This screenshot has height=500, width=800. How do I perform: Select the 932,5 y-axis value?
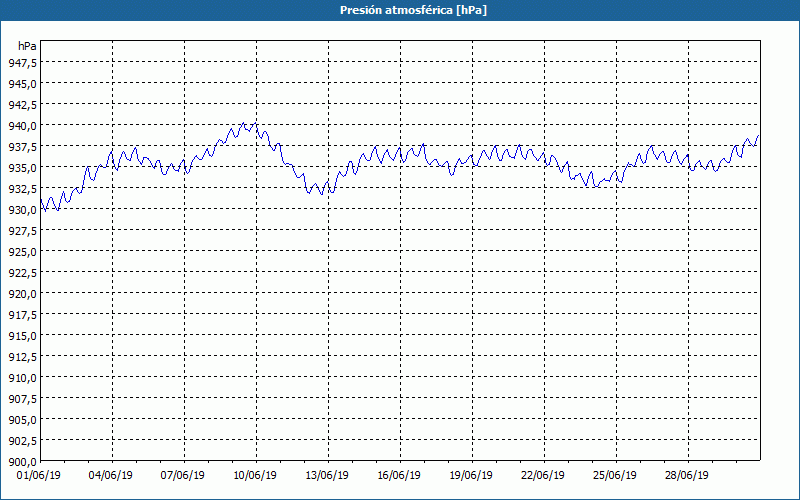(x=22, y=189)
